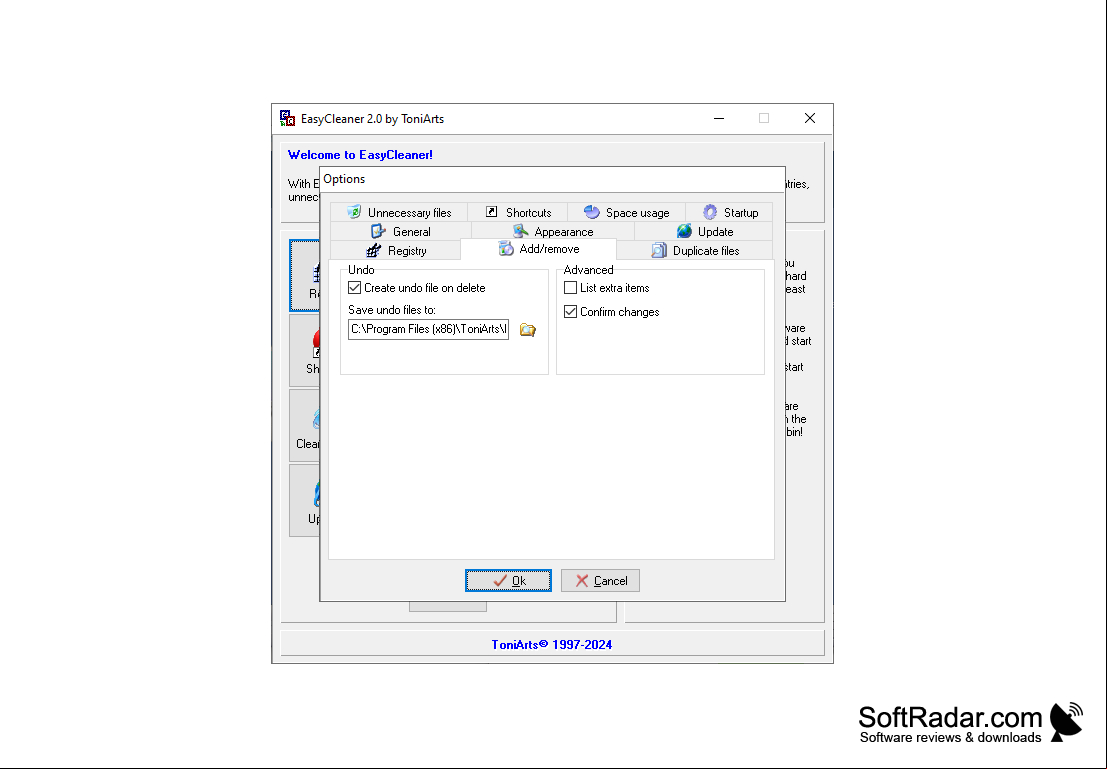Open the Duplicate files tab
Screen dimensions: 1107x769
coord(695,251)
